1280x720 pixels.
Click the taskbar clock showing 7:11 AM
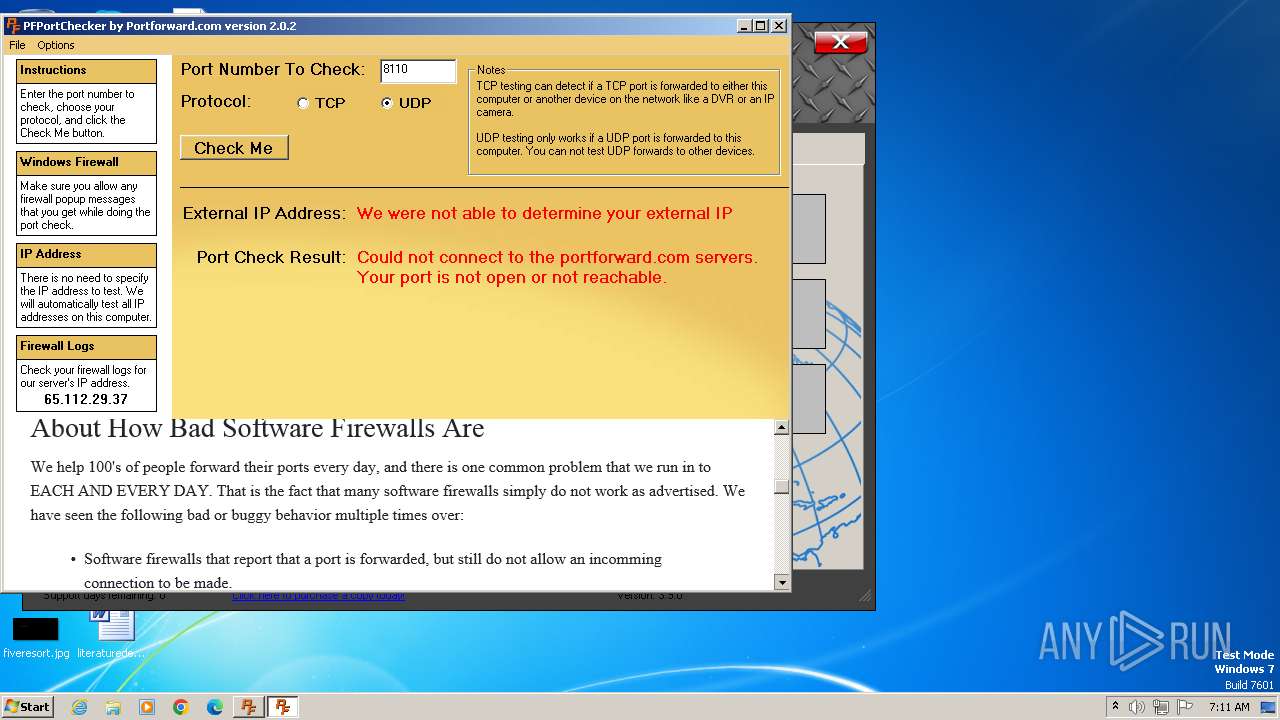(1229, 707)
